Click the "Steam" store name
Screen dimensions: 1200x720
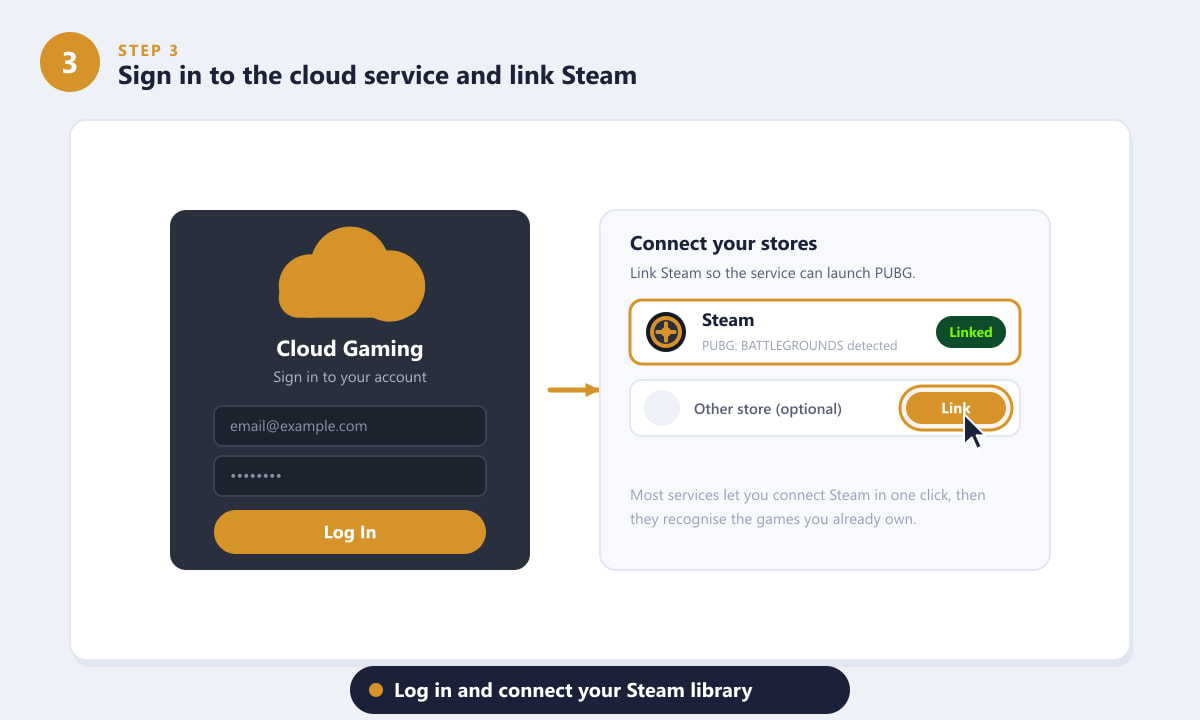point(728,320)
